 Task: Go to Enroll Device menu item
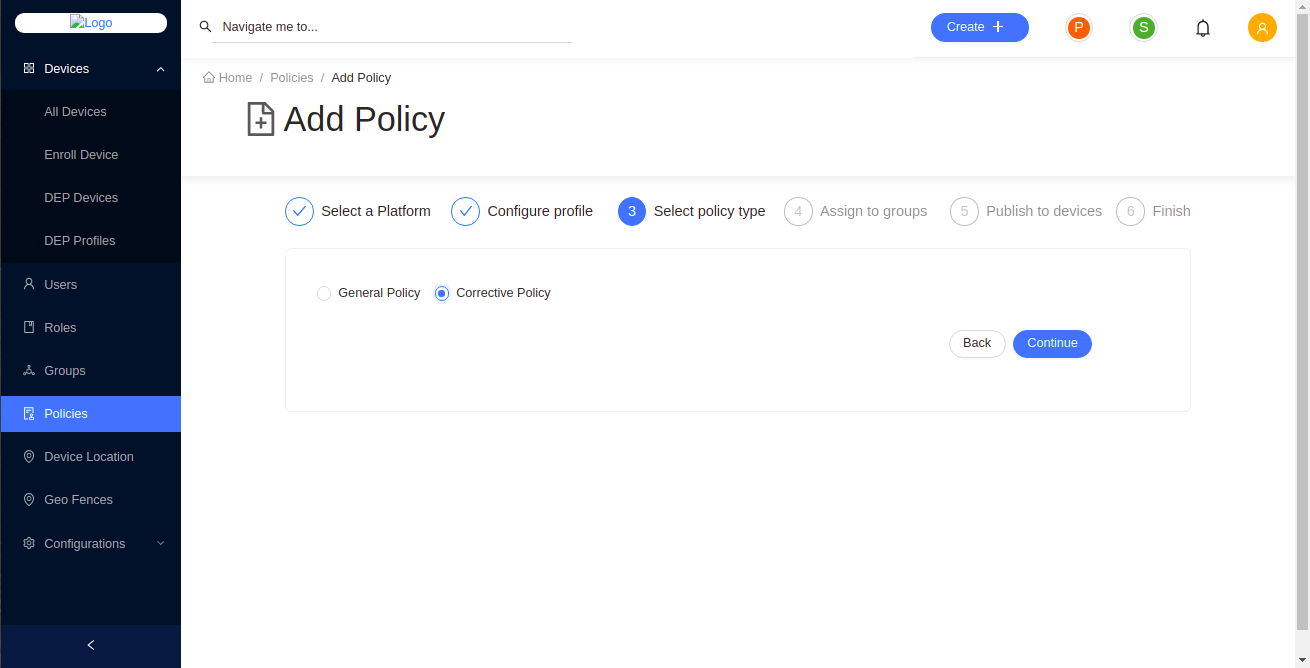pos(81,155)
